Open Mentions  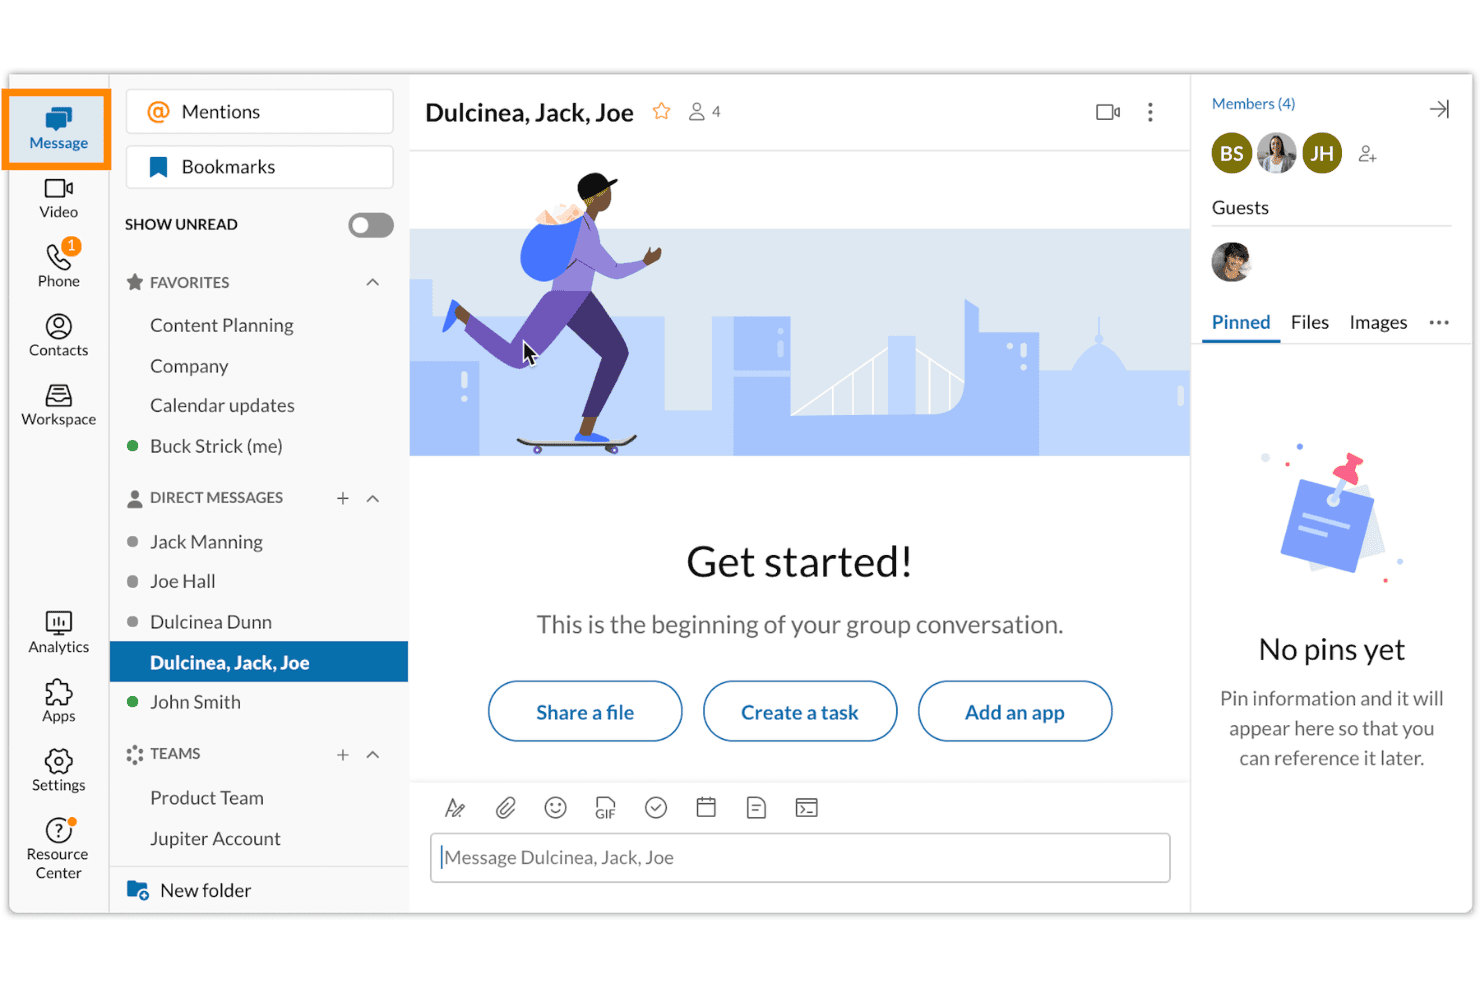pos(260,111)
